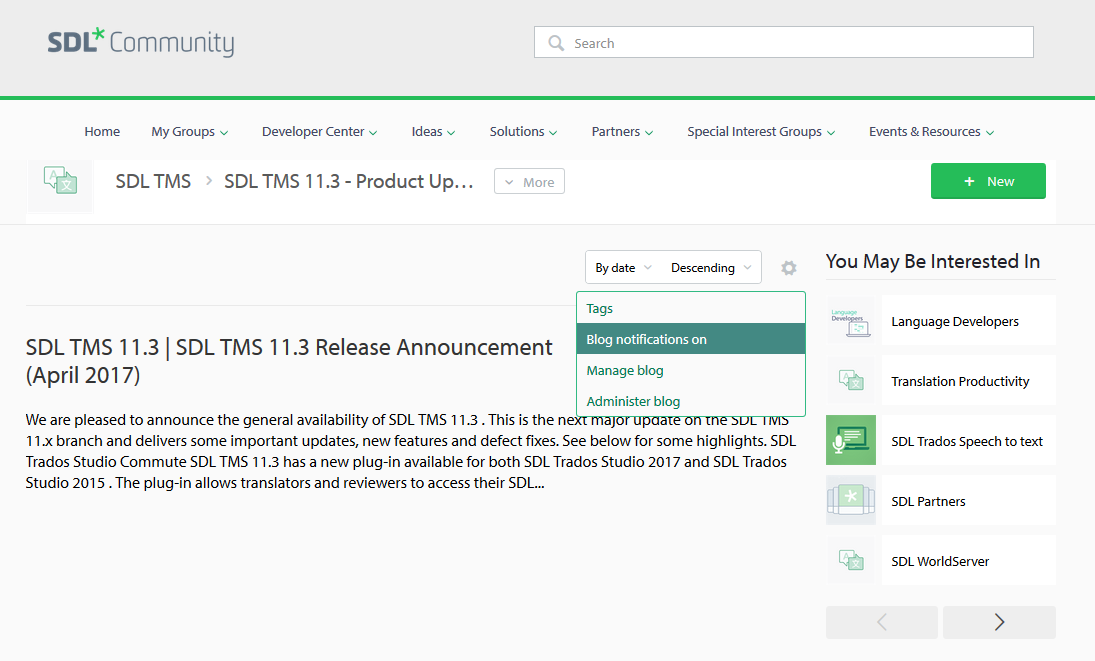Expand the My Groups menu

190,131
